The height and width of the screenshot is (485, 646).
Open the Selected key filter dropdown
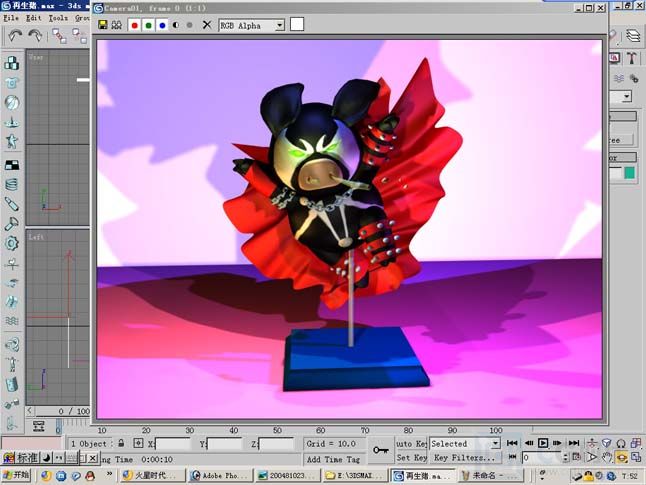pyautogui.click(x=465, y=443)
